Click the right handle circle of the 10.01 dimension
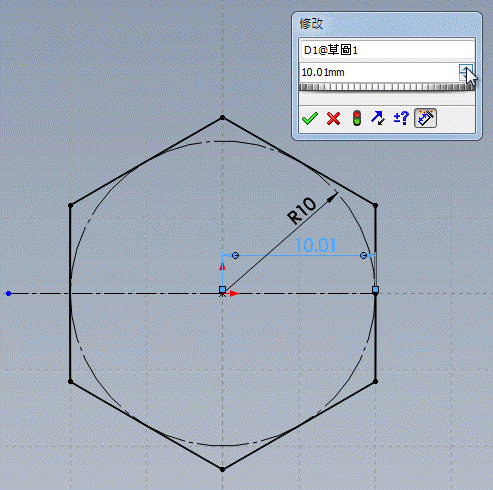 pos(363,255)
